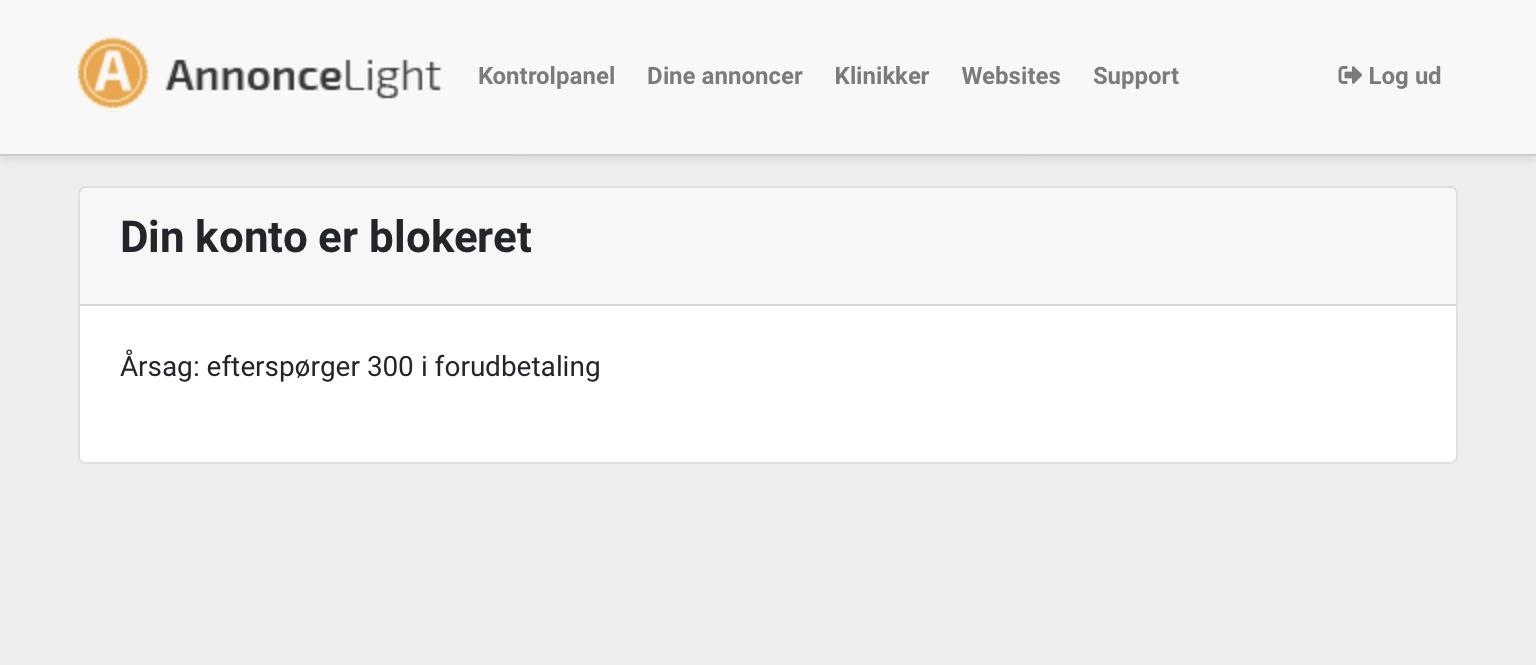Open the Support page
Image resolution: width=1536 pixels, height=665 pixels.
[1136, 77]
